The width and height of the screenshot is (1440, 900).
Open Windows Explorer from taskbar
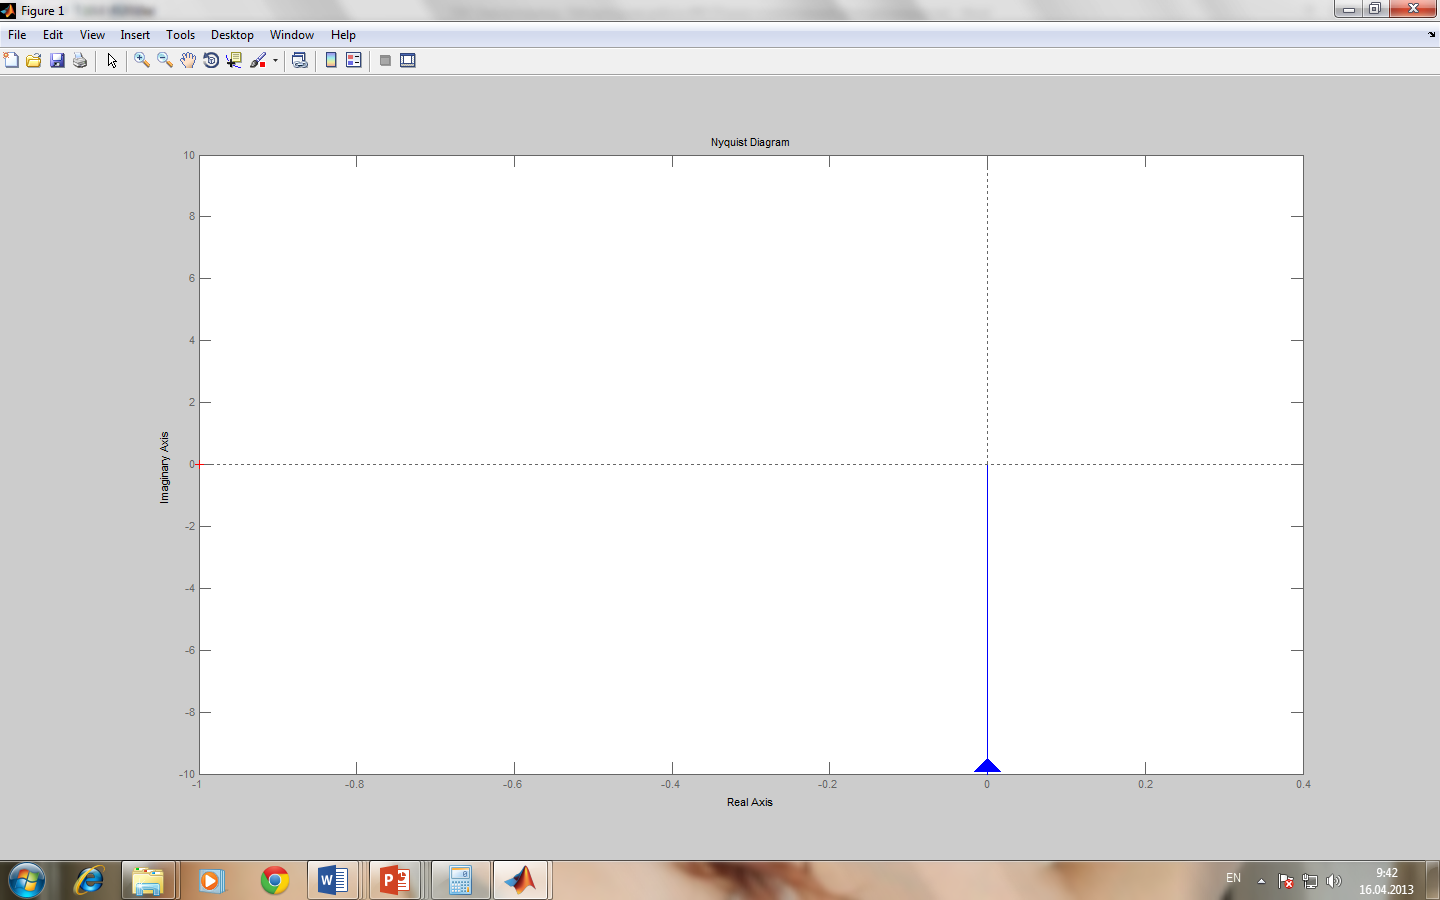click(x=148, y=881)
